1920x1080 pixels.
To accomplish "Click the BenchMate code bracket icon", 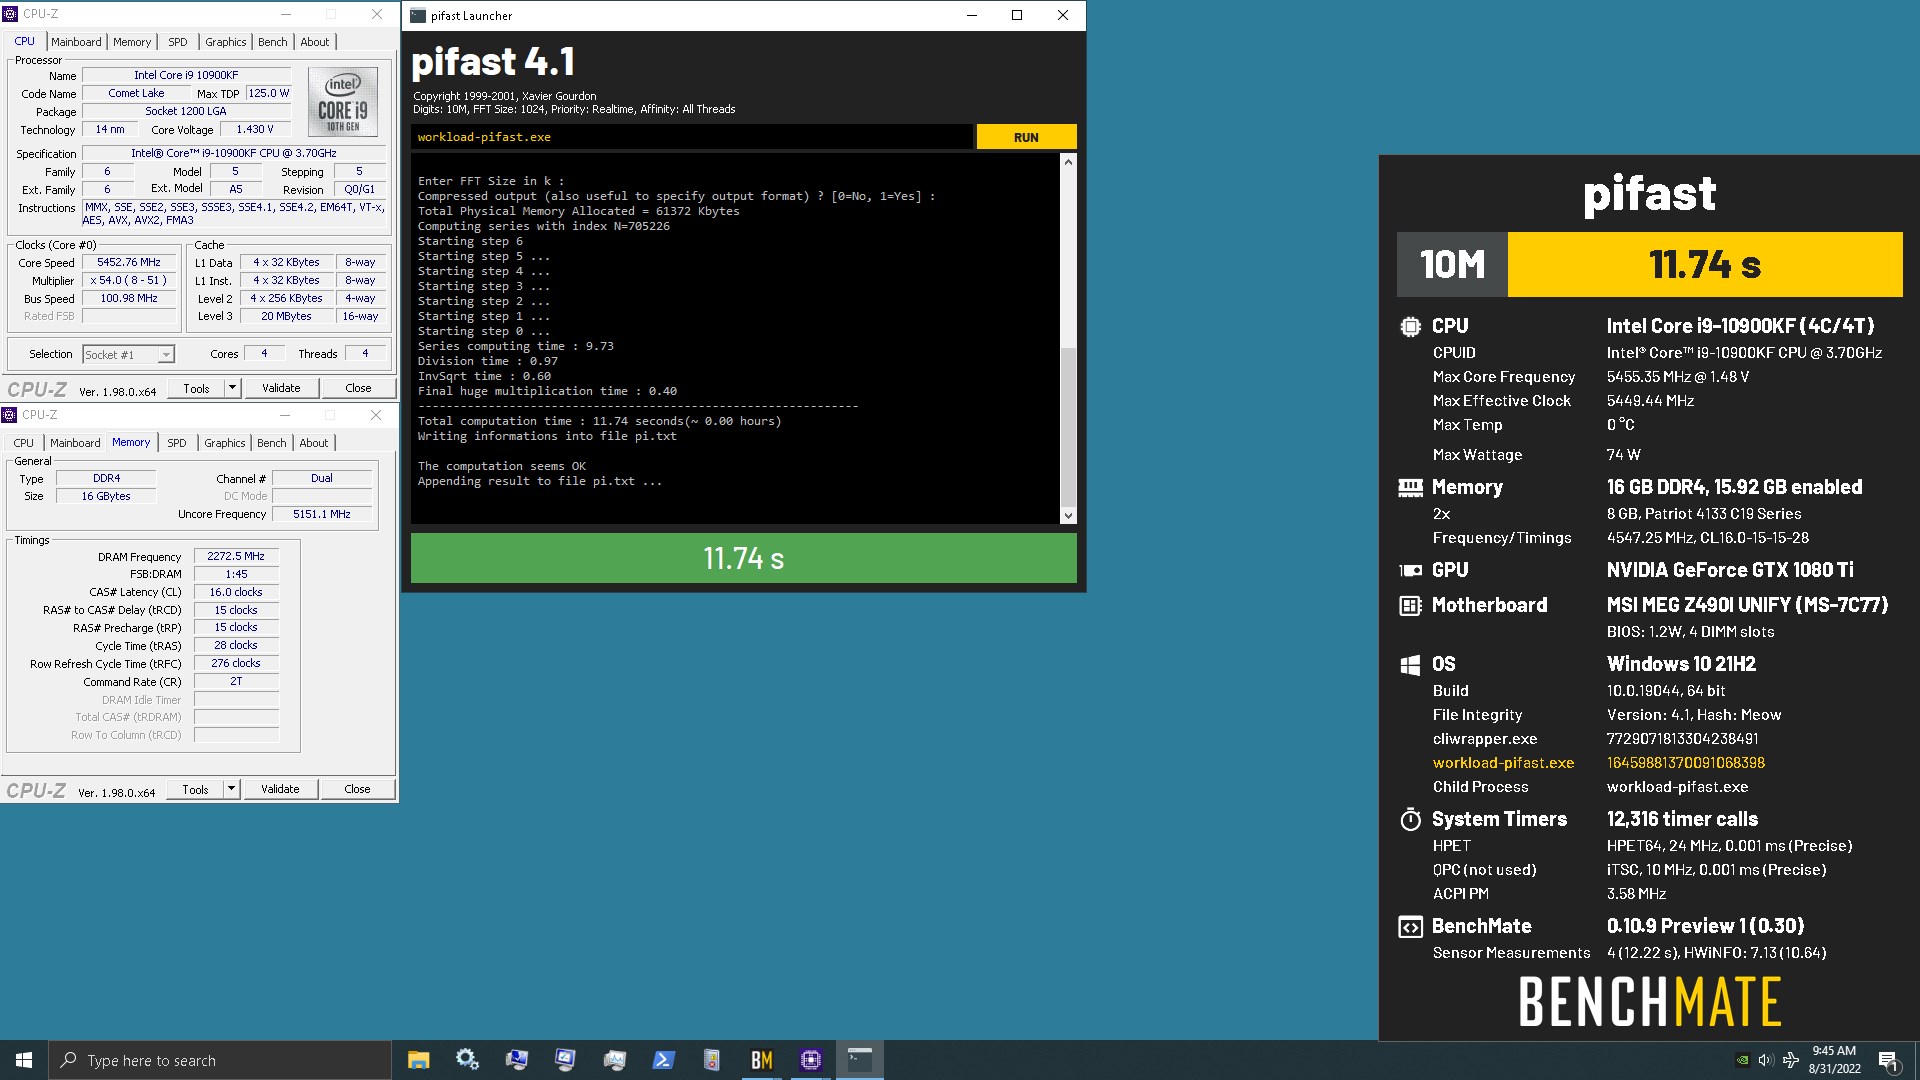I will click(1410, 927).
